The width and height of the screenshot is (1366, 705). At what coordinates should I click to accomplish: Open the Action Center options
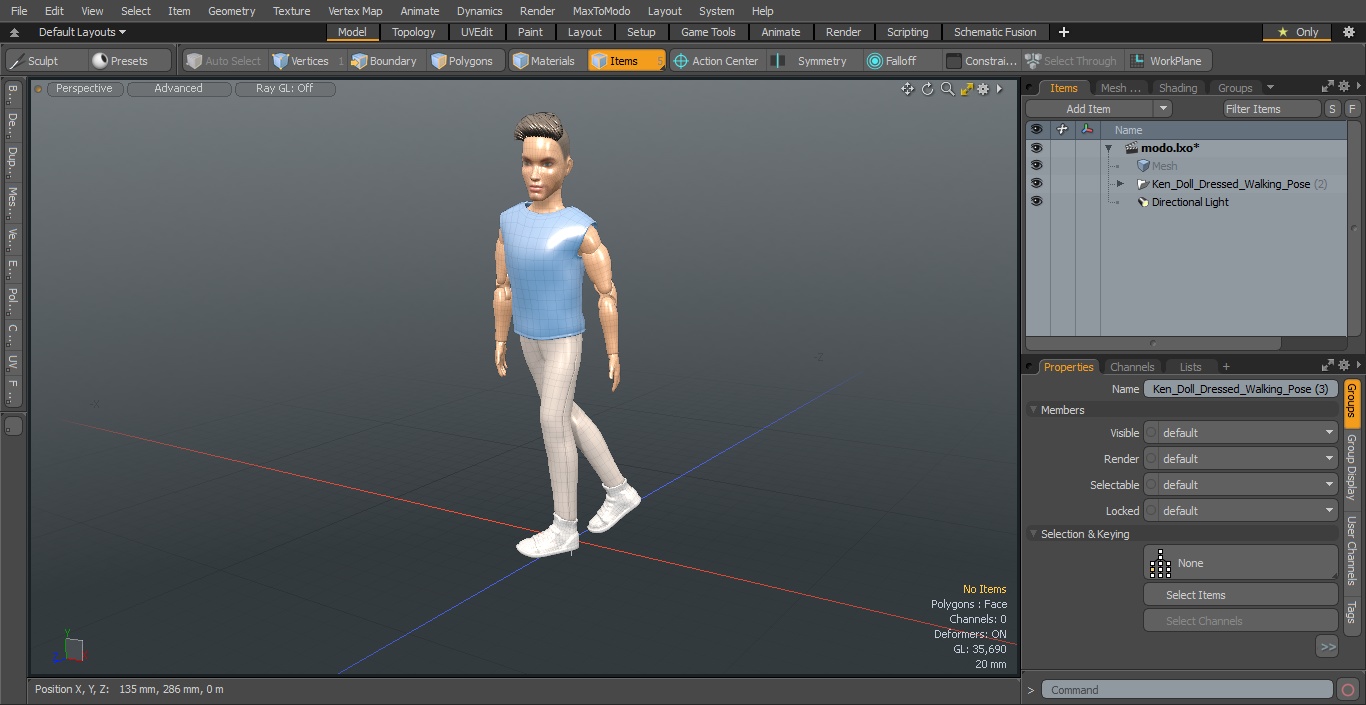pyautogui.click(x=716, y=61)
